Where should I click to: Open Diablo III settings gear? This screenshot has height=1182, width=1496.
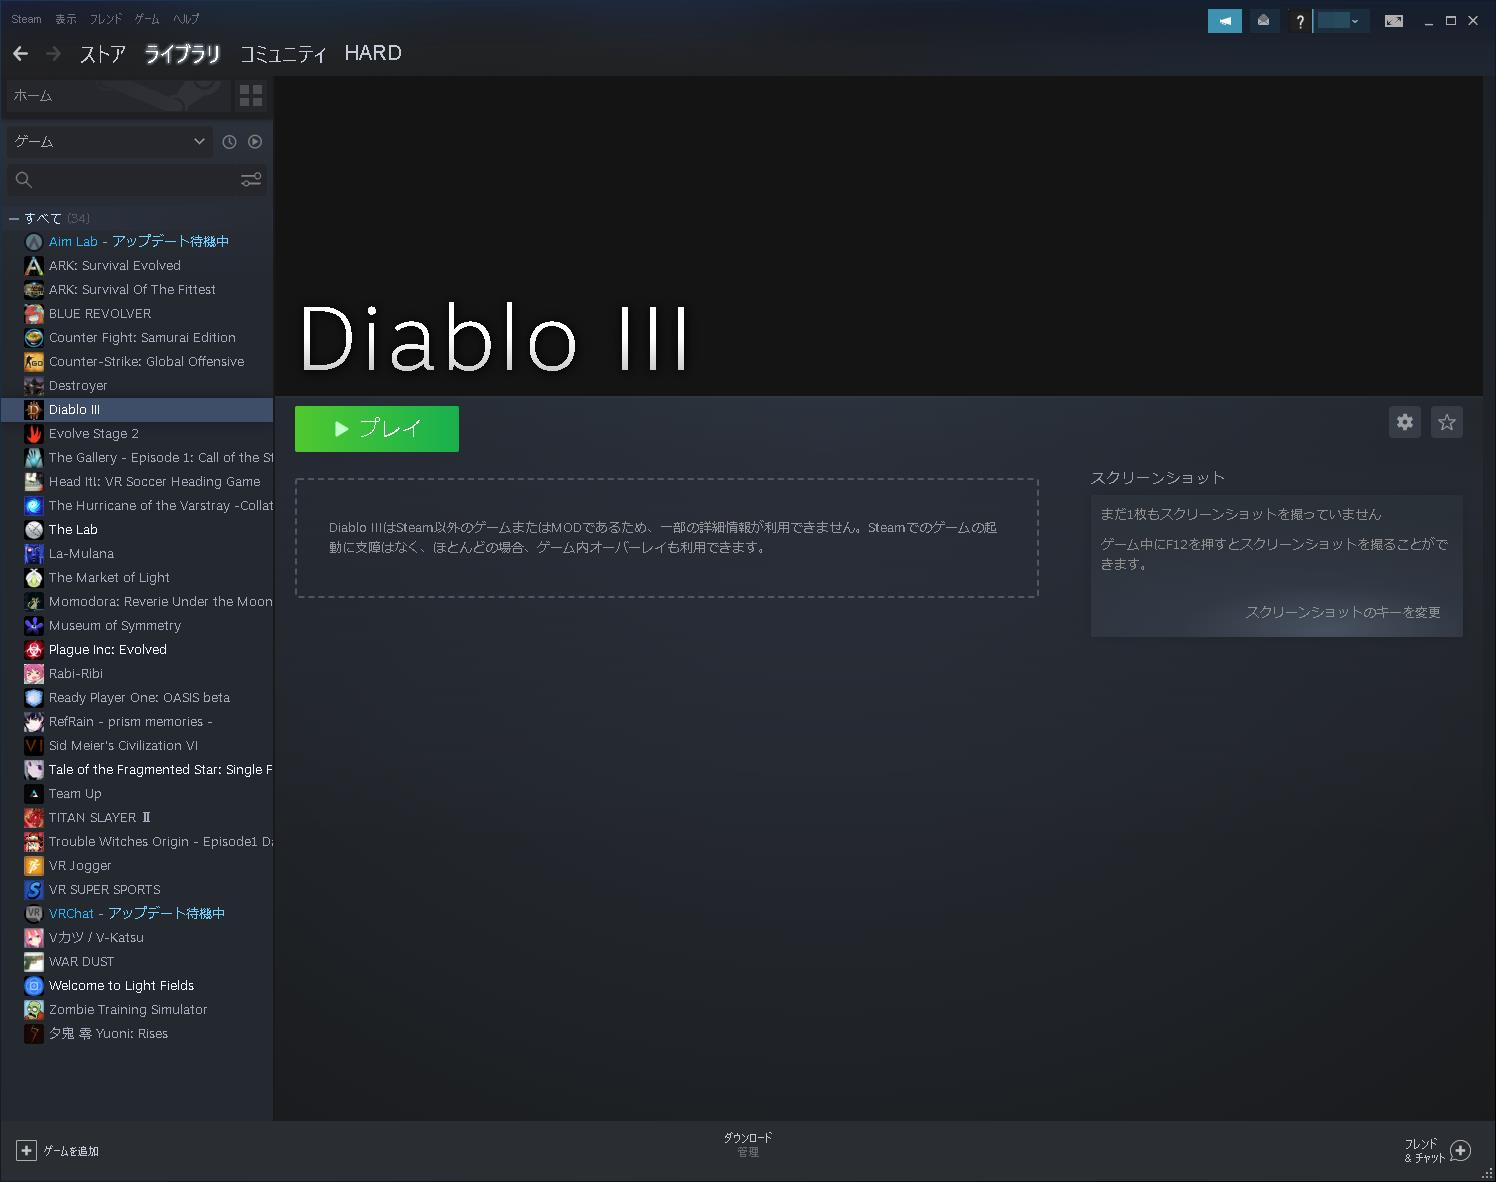click(x=1405, y=422)
